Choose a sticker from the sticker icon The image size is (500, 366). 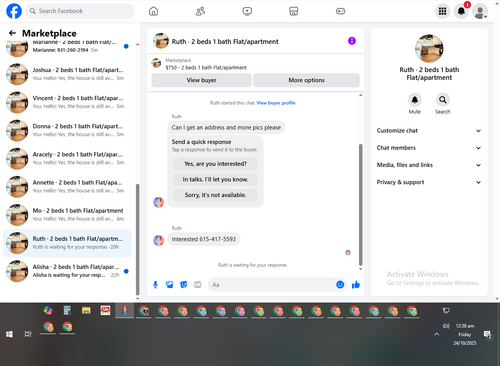184,285
